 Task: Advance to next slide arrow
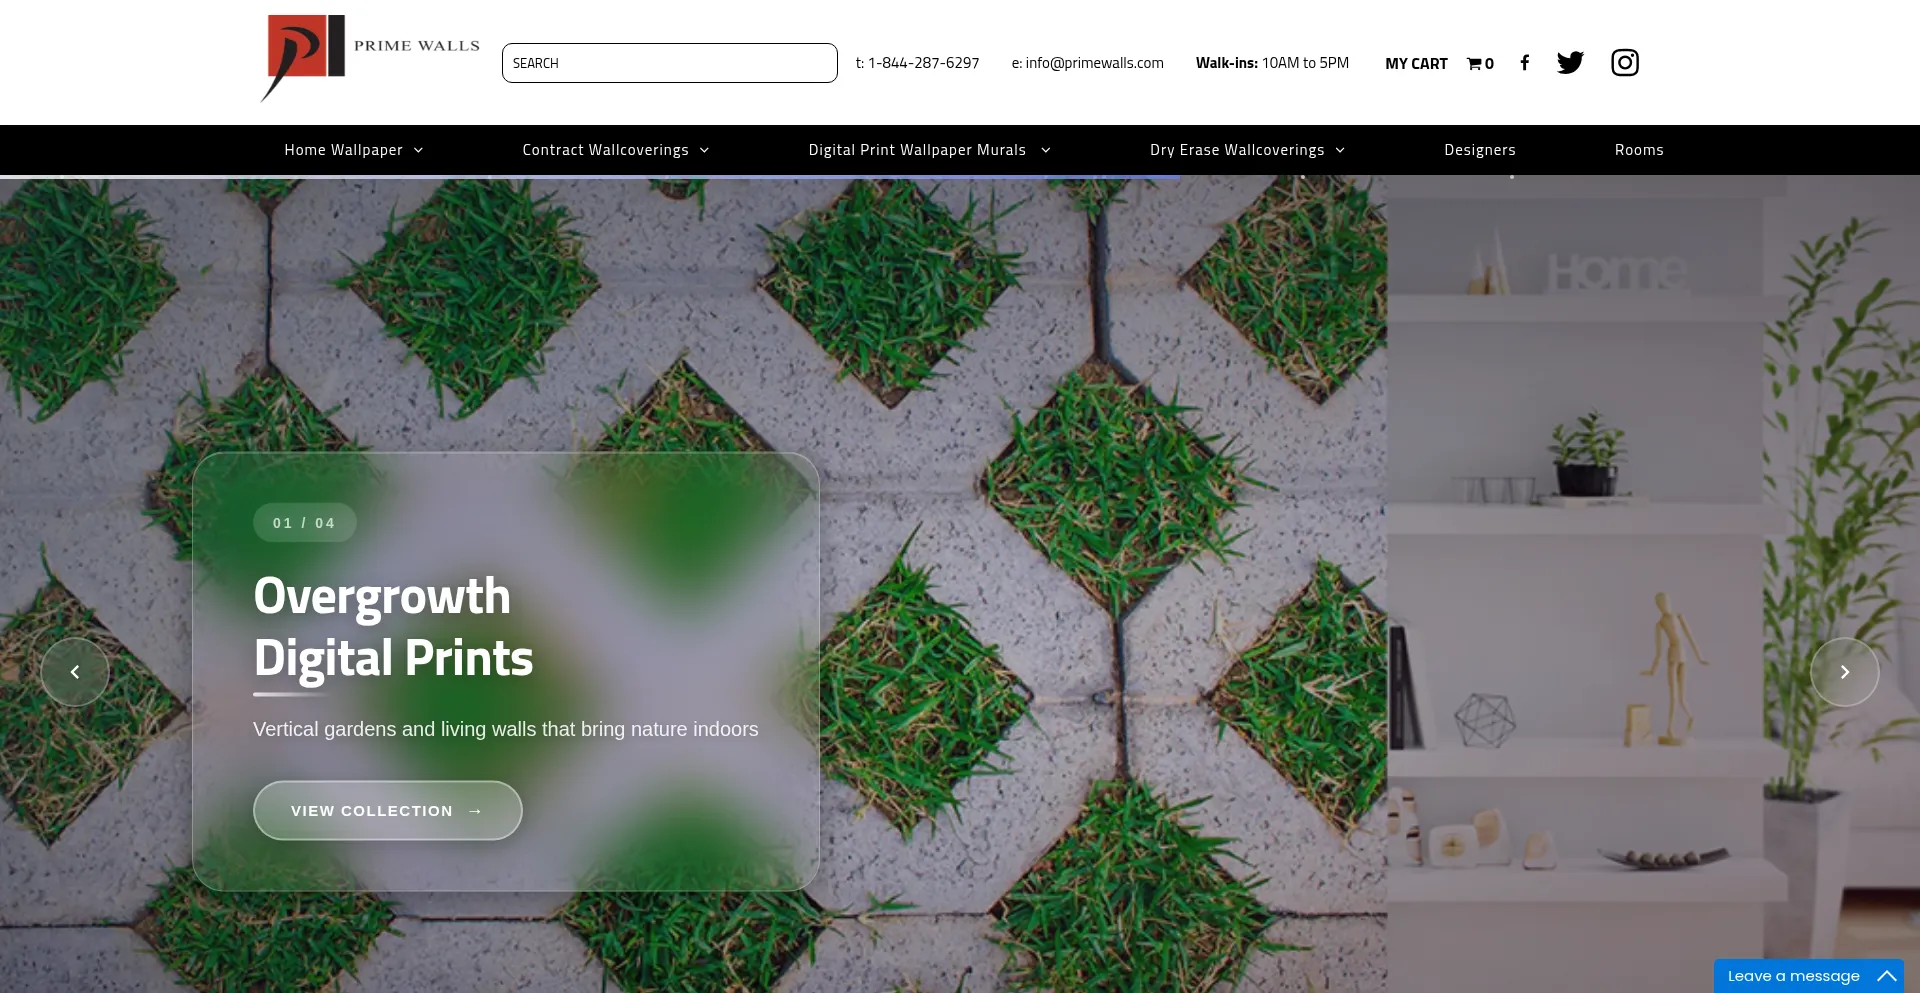click(x=1845, y=672)
